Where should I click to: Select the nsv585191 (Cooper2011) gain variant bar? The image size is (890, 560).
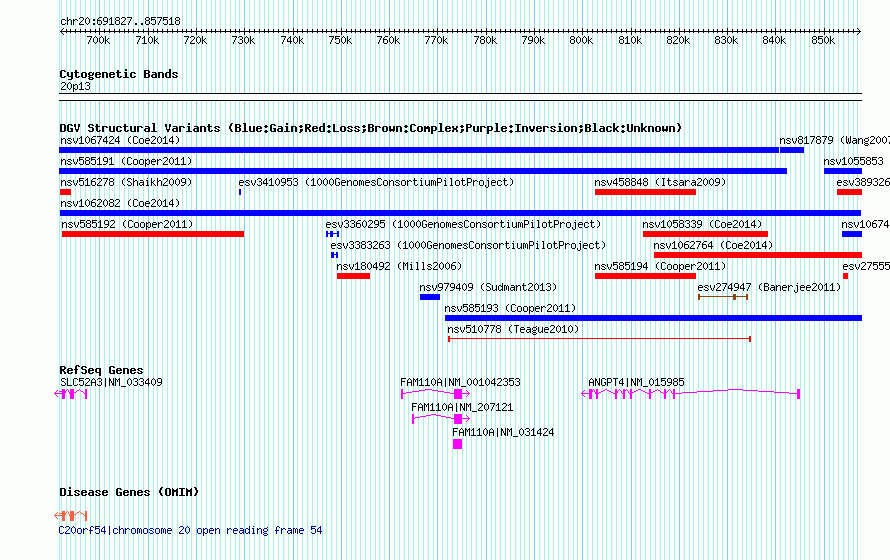(423, 171)
